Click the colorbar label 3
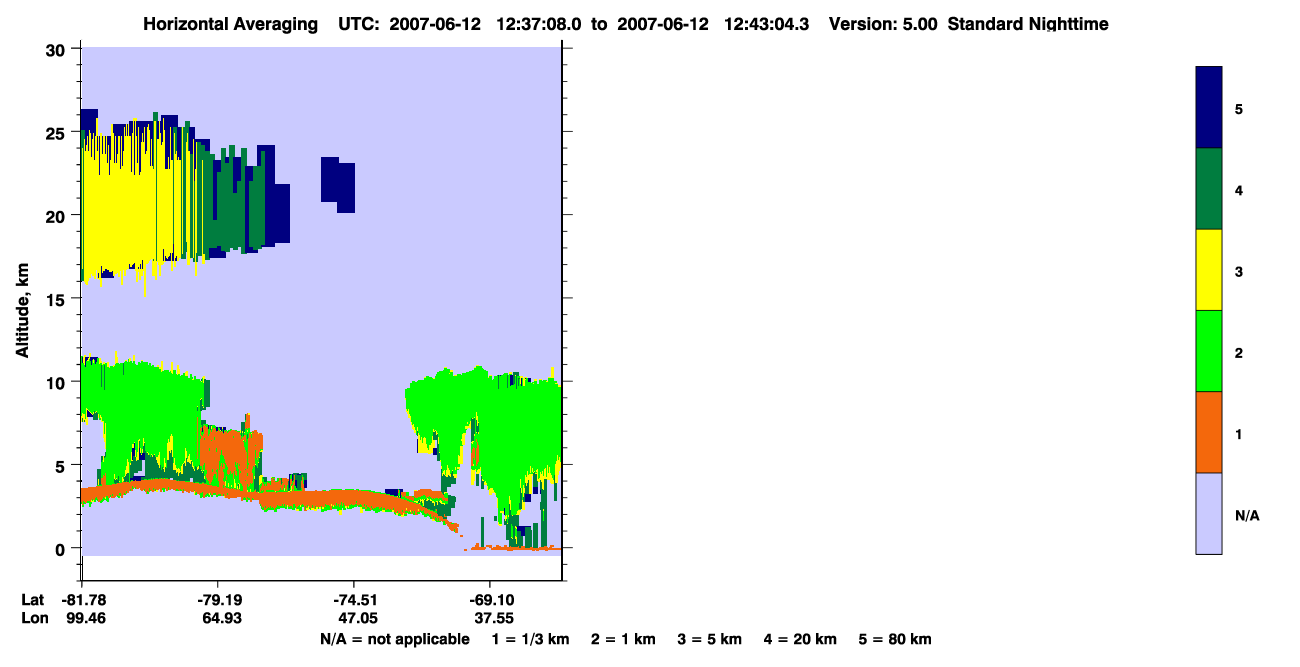Screen dimensions: 1300x667 [1239, 271]
